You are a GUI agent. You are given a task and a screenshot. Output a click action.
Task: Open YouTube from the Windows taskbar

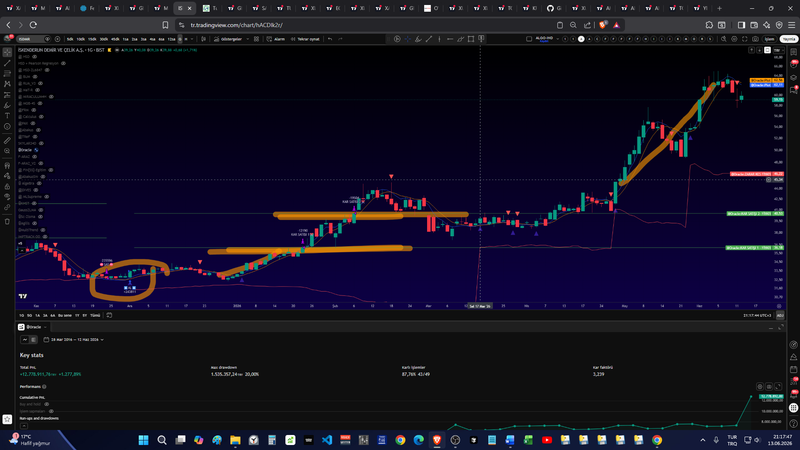click(546, 440)
